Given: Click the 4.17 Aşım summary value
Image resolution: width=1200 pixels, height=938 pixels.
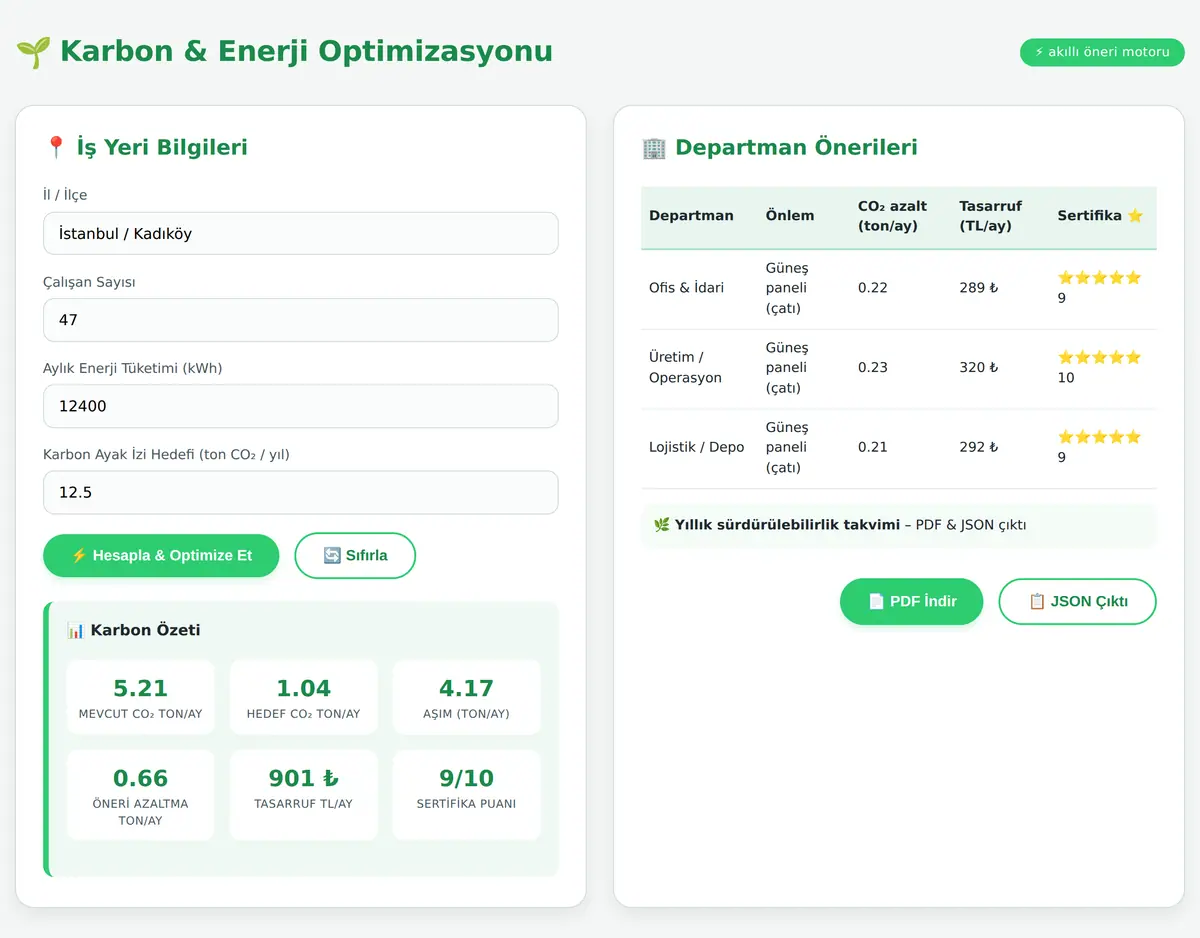Looking at the screenshot, I should click(x=466, y=688).
